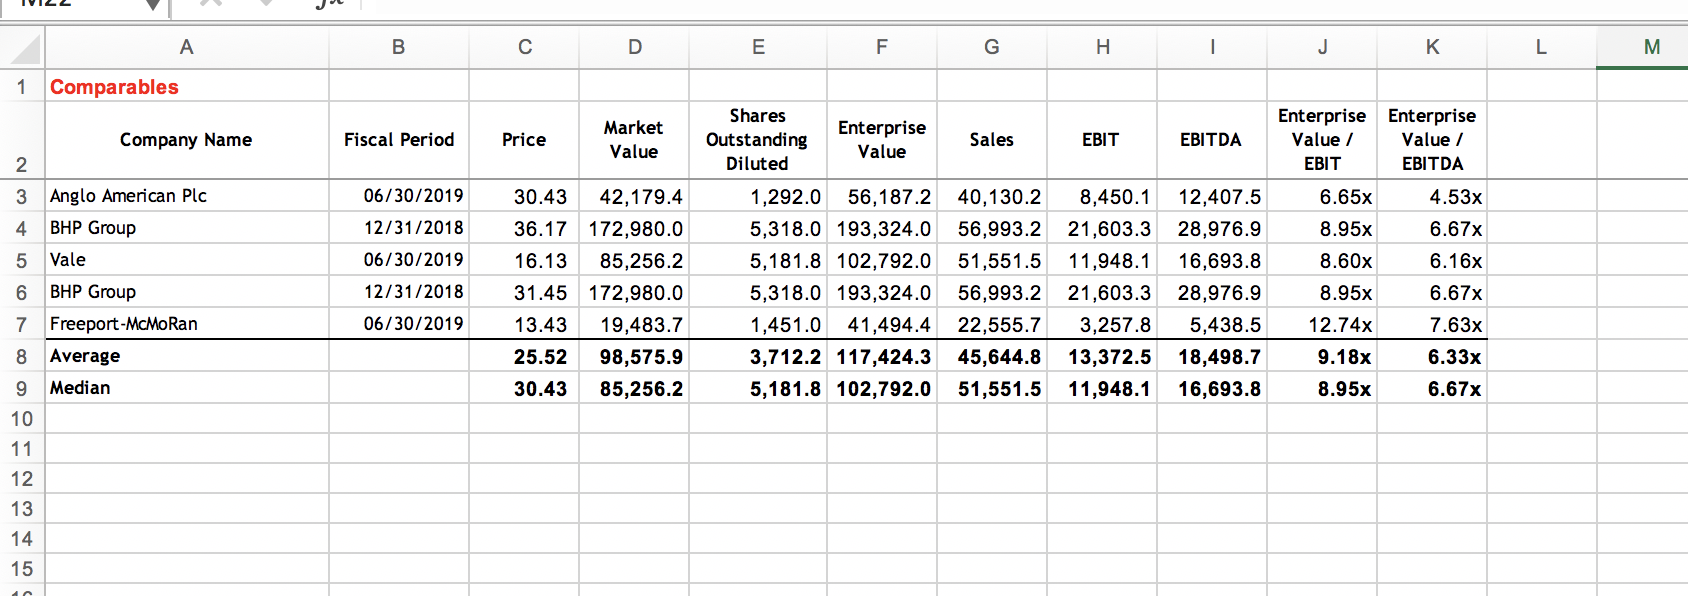Click the 6.65x EV/EBIT cell
Image resolution: width=1688 pixels, height=596 pixels.
coord(1322,196)
